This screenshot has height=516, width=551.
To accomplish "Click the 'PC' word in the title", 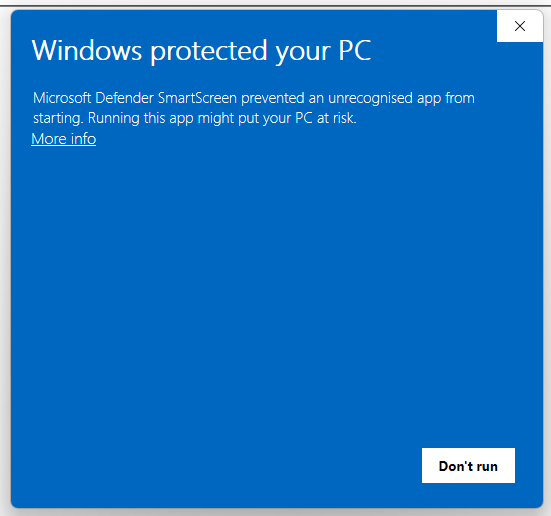I will point(355,50).
